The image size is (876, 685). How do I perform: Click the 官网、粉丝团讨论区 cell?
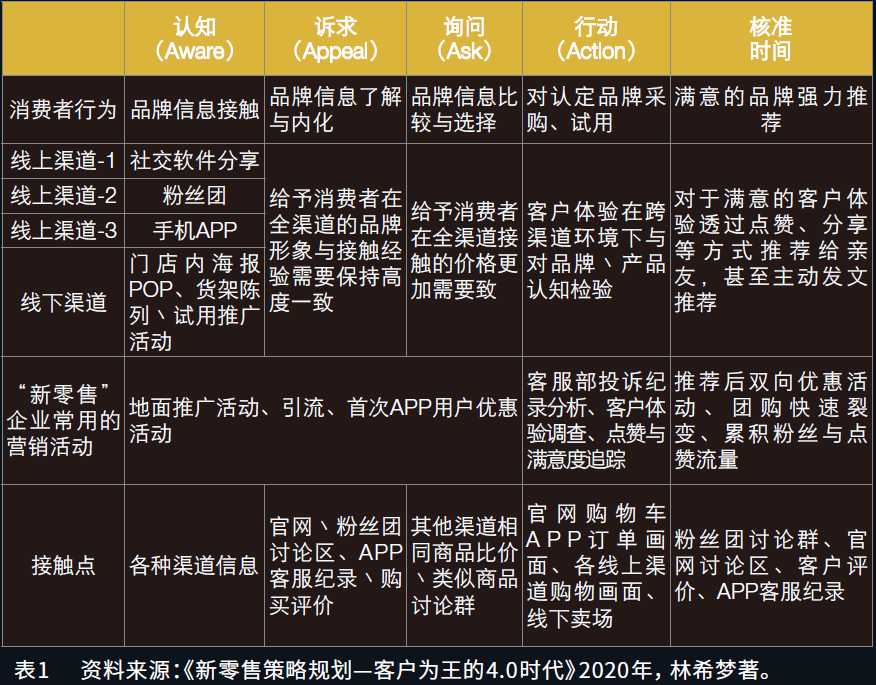(335, 565)
